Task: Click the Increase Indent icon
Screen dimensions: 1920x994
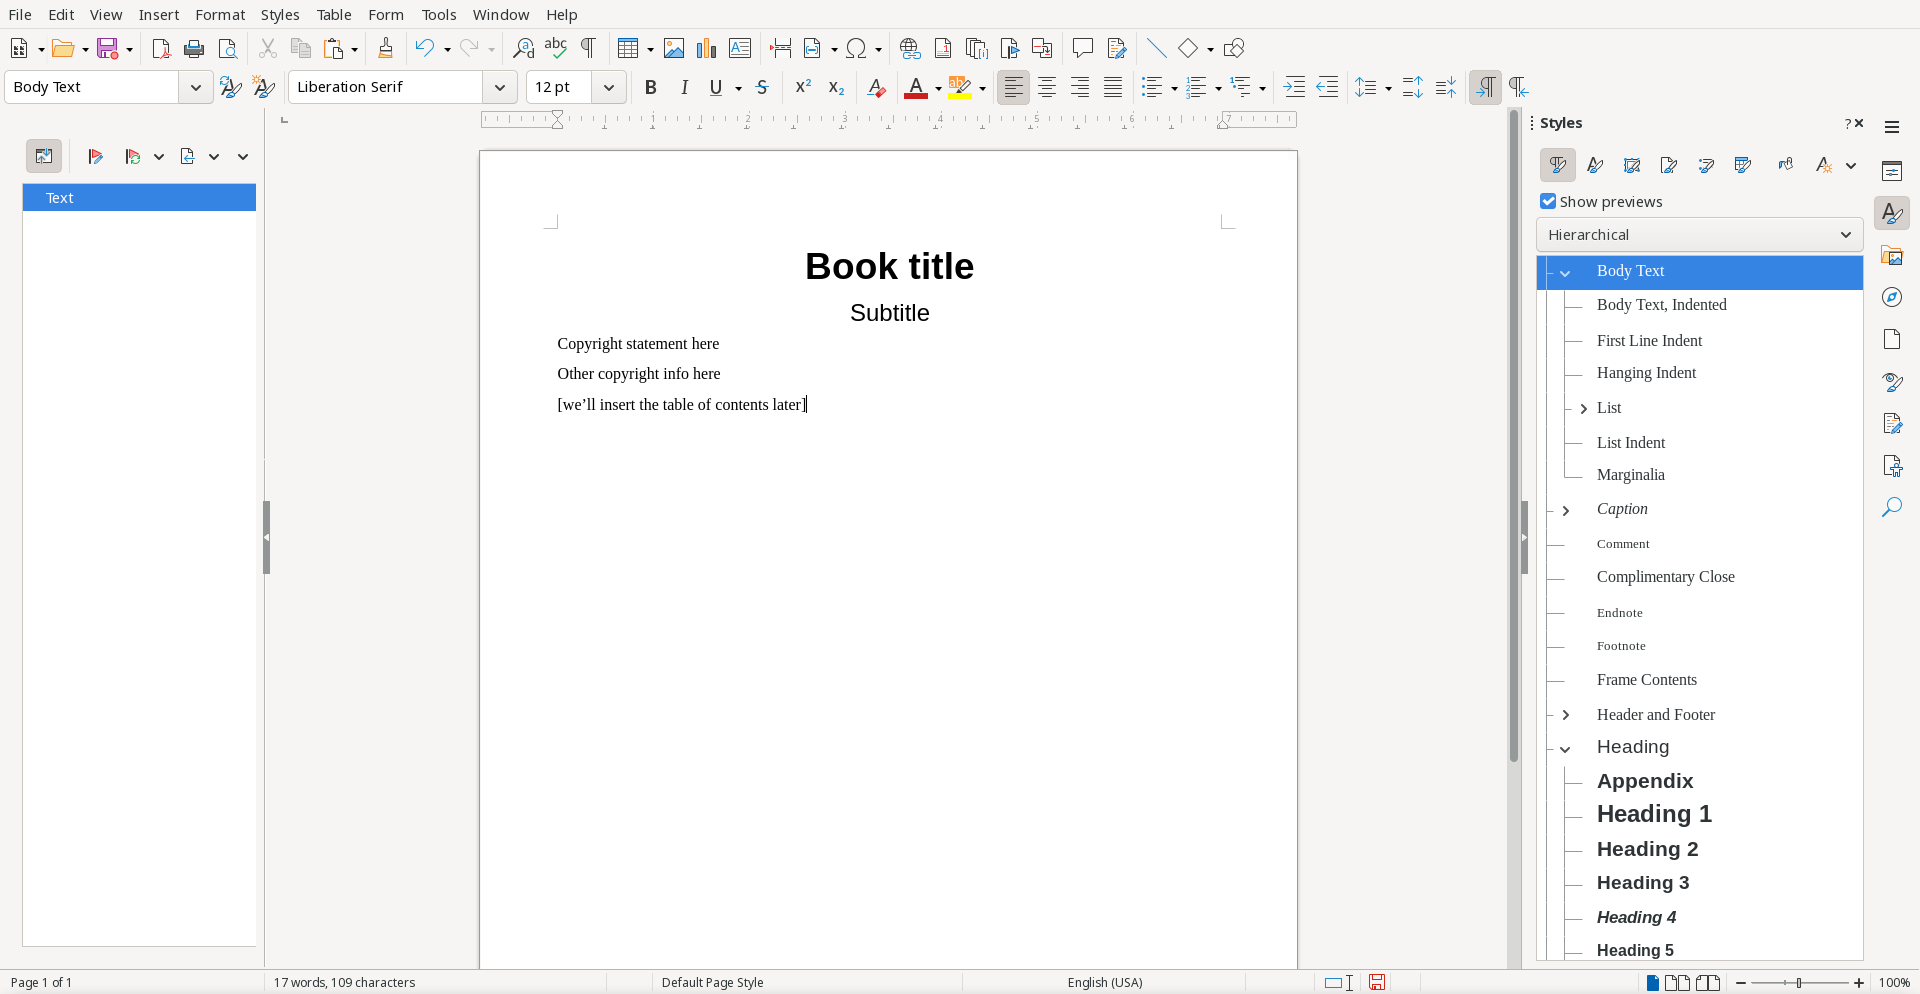Action: point(1294,88)
